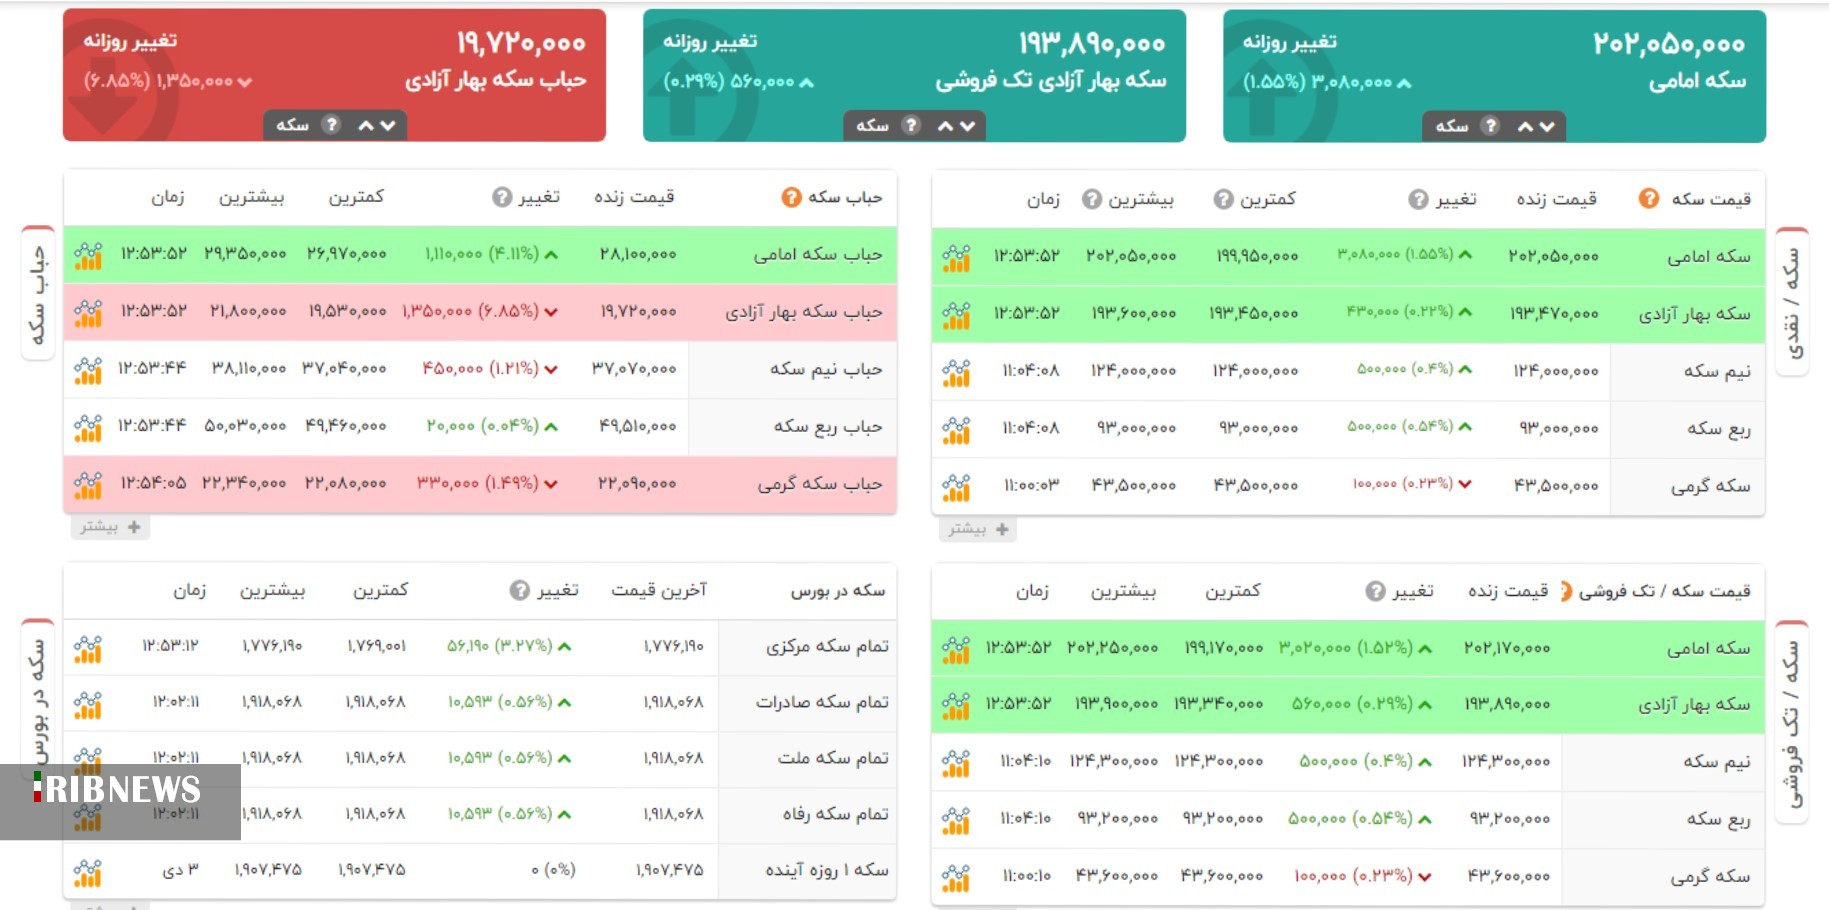Viewport: 1829px width, 910px height.
Task: Click down arrow on red حباب سکه بهار آزادی card
Action: coord(388,125)
